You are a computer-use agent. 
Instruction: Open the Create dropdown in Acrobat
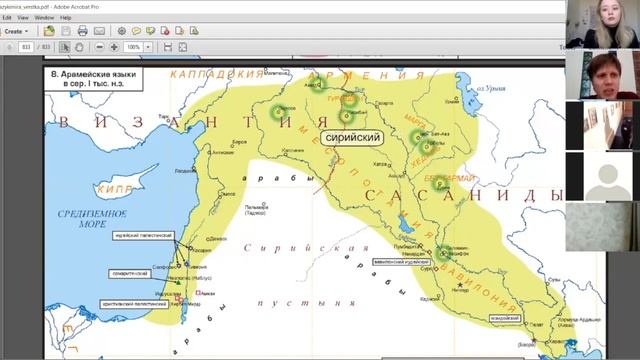(16, 31)
